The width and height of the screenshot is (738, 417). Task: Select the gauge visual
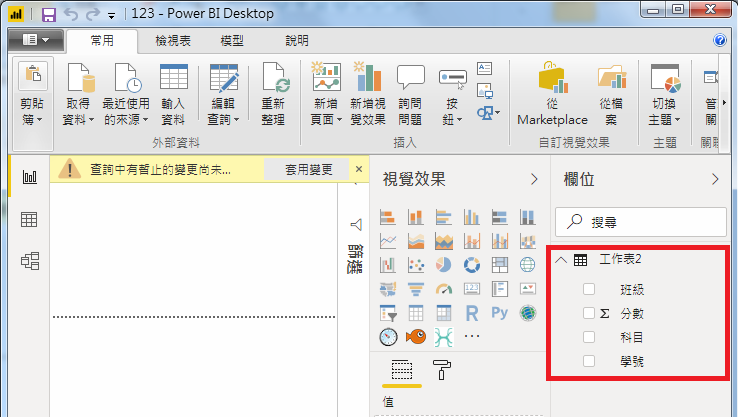(x=443, y=289)
